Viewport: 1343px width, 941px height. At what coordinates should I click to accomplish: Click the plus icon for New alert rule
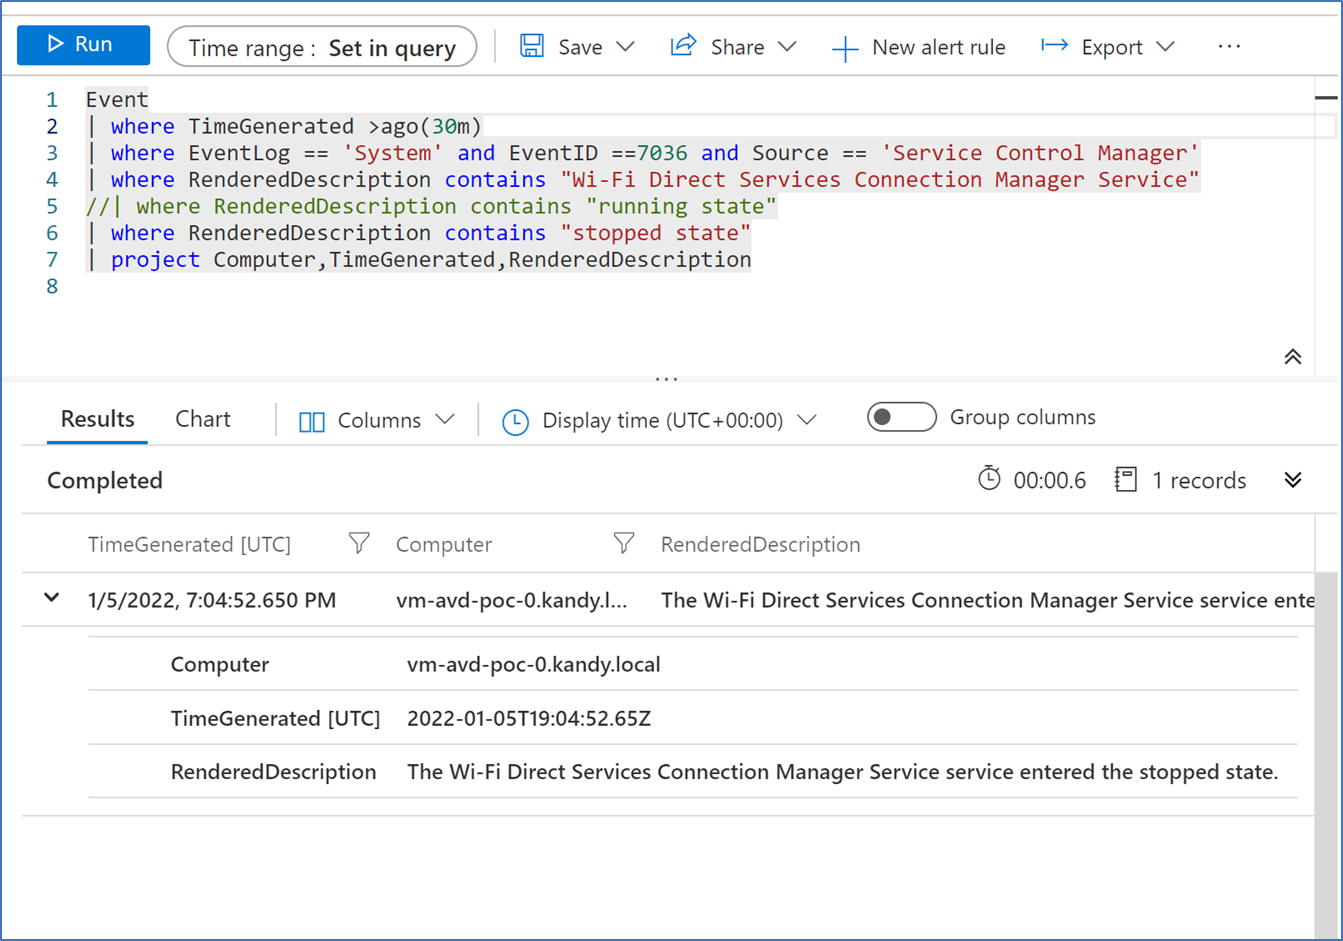(845, 48)
